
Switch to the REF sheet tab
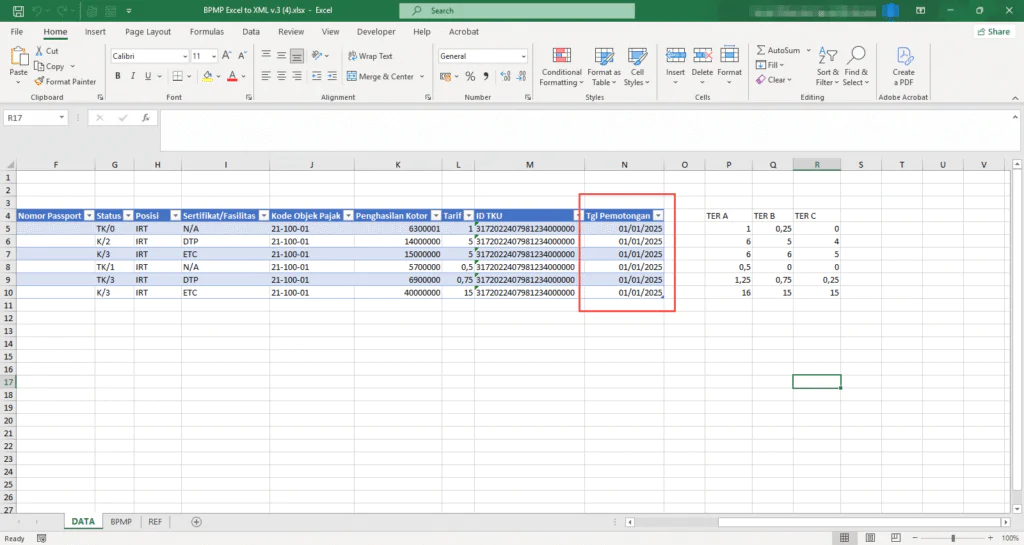[155, 522]
